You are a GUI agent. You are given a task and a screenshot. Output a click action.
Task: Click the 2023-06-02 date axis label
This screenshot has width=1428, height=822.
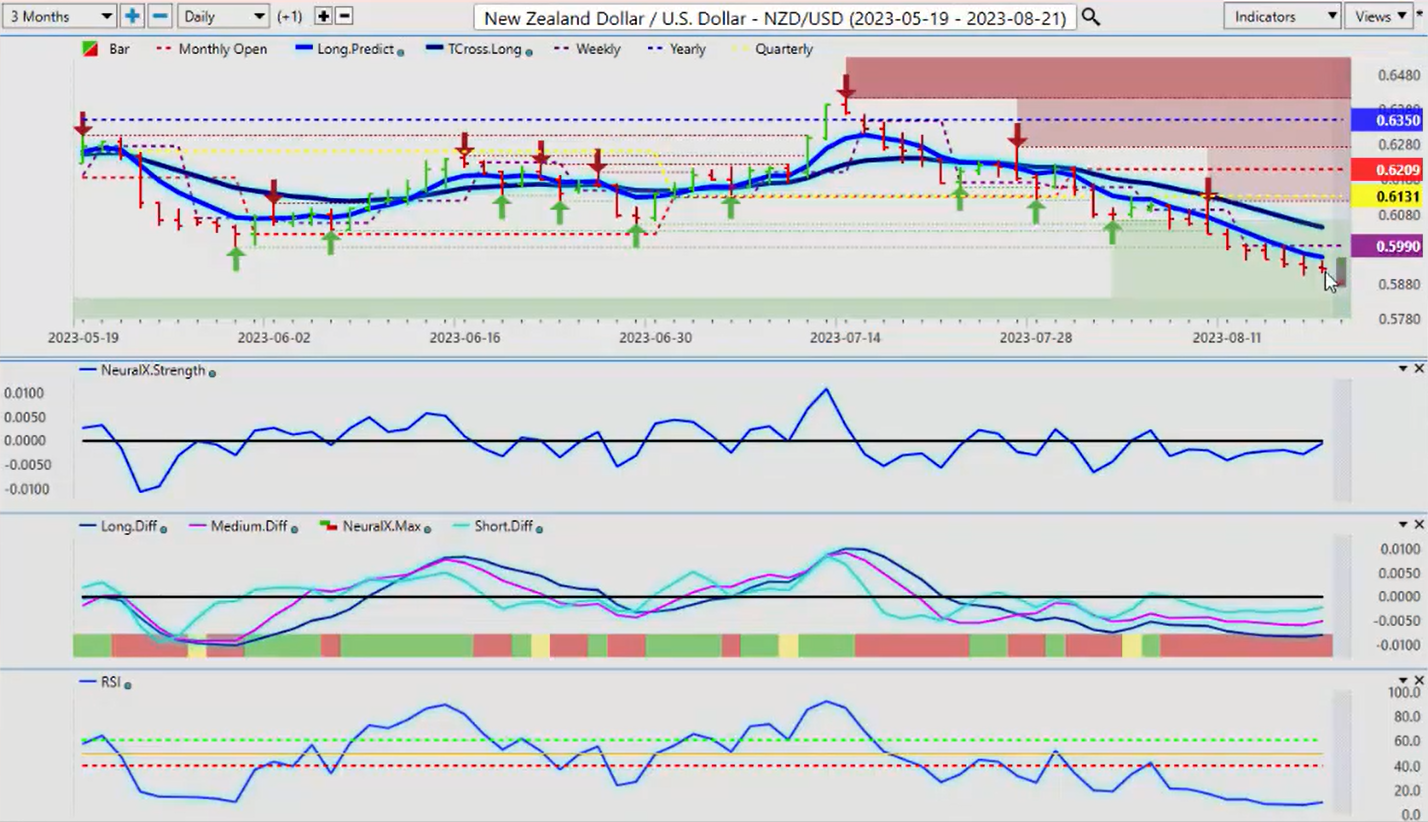click(273, 338)
